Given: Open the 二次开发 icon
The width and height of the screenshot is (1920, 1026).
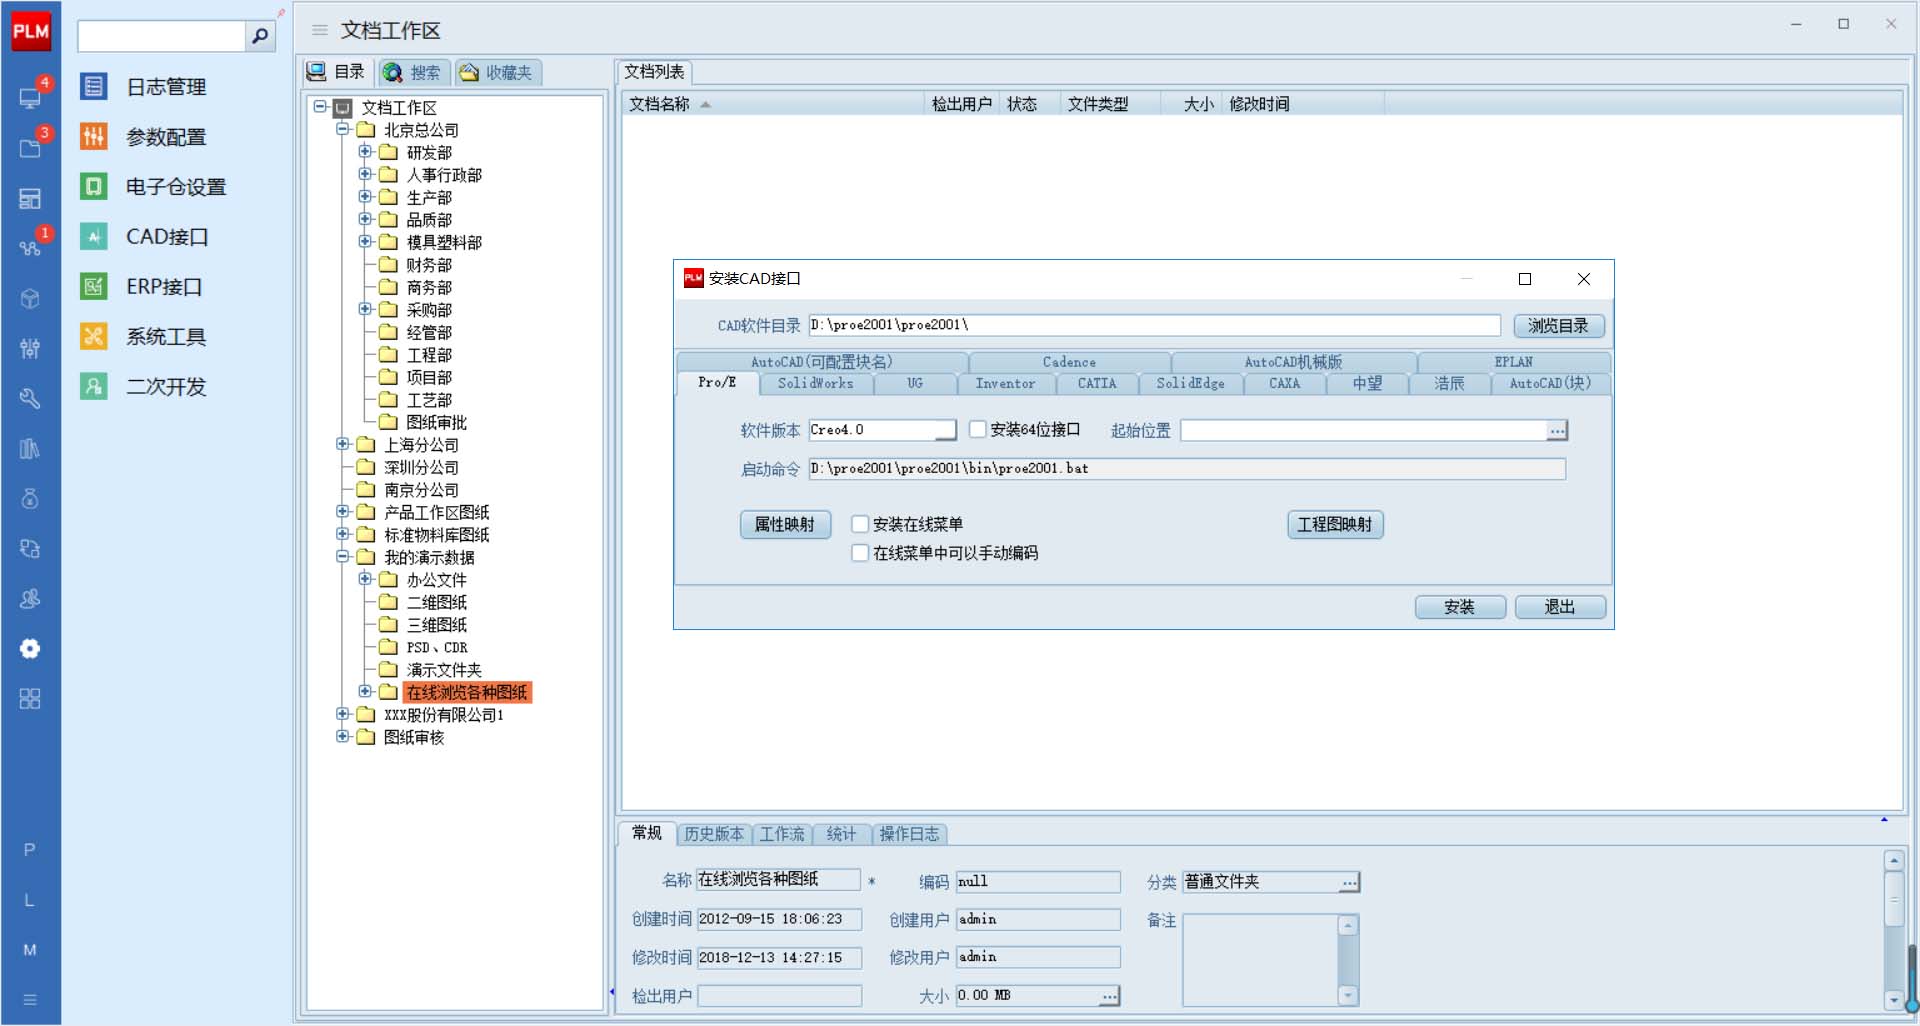Looking at the screenshot, I should [x=94, y=387].
